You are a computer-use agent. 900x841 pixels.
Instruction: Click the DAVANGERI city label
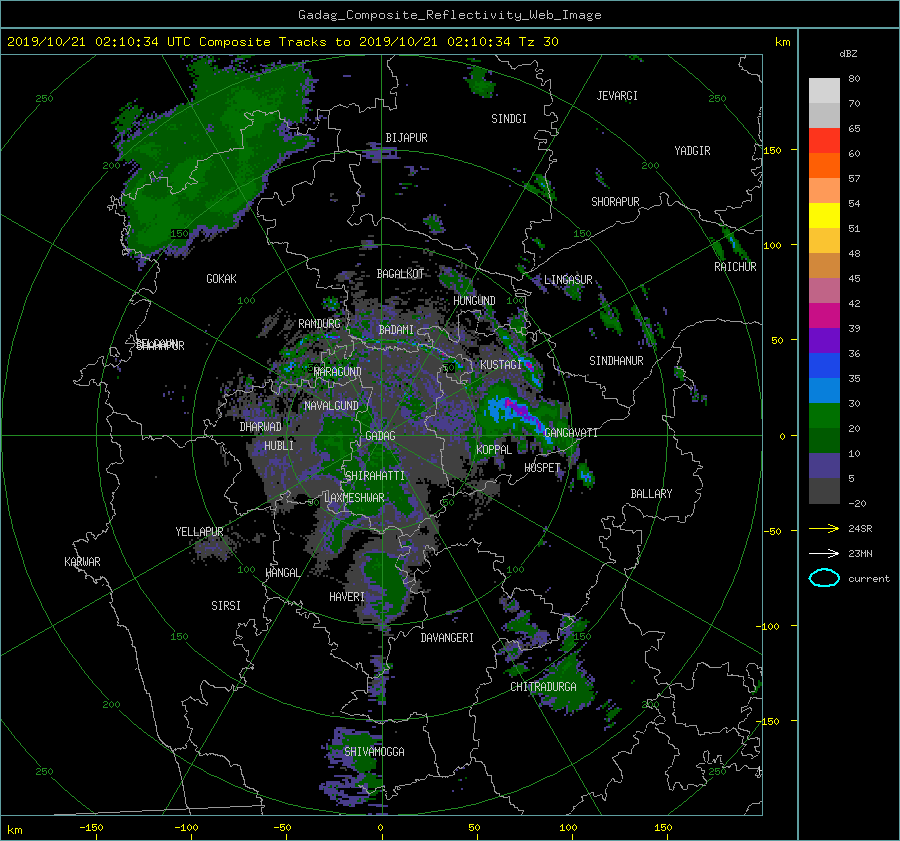click(447, 638)
